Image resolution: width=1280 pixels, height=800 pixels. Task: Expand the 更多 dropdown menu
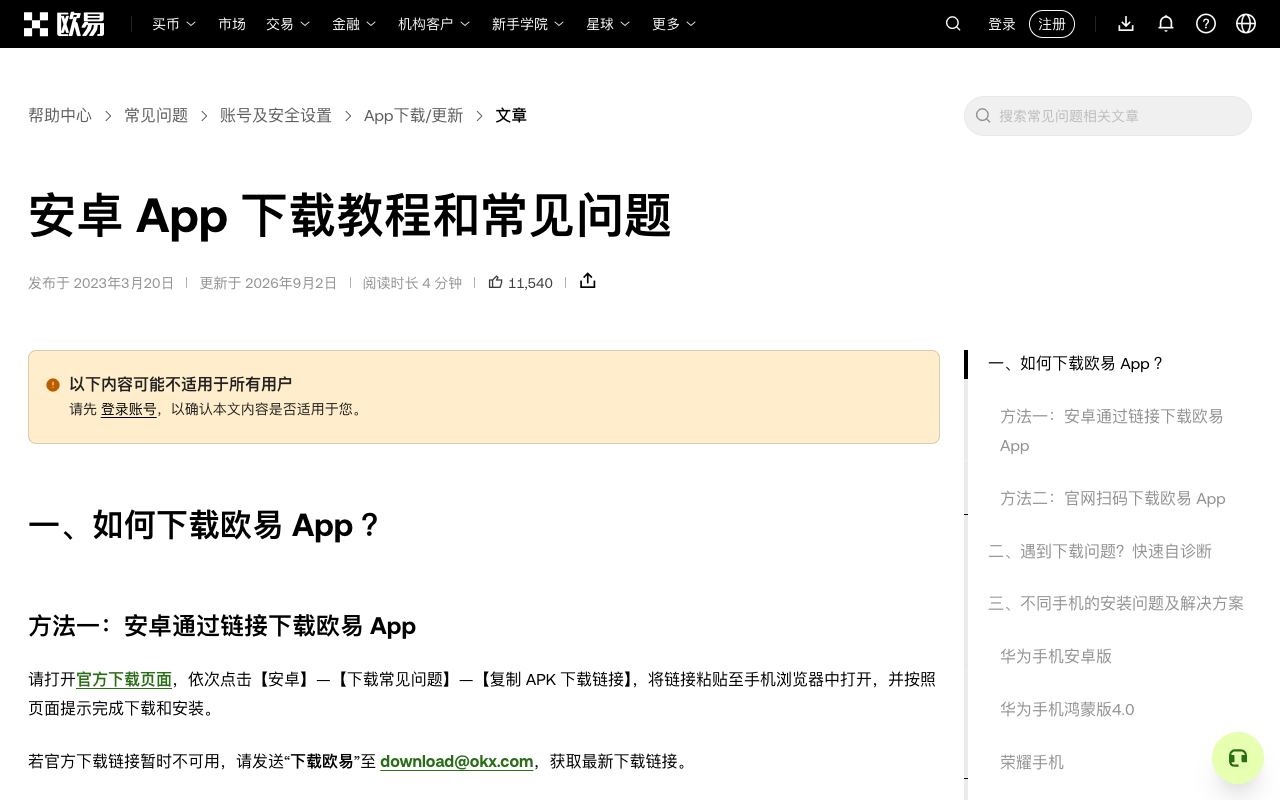(674, 24)
